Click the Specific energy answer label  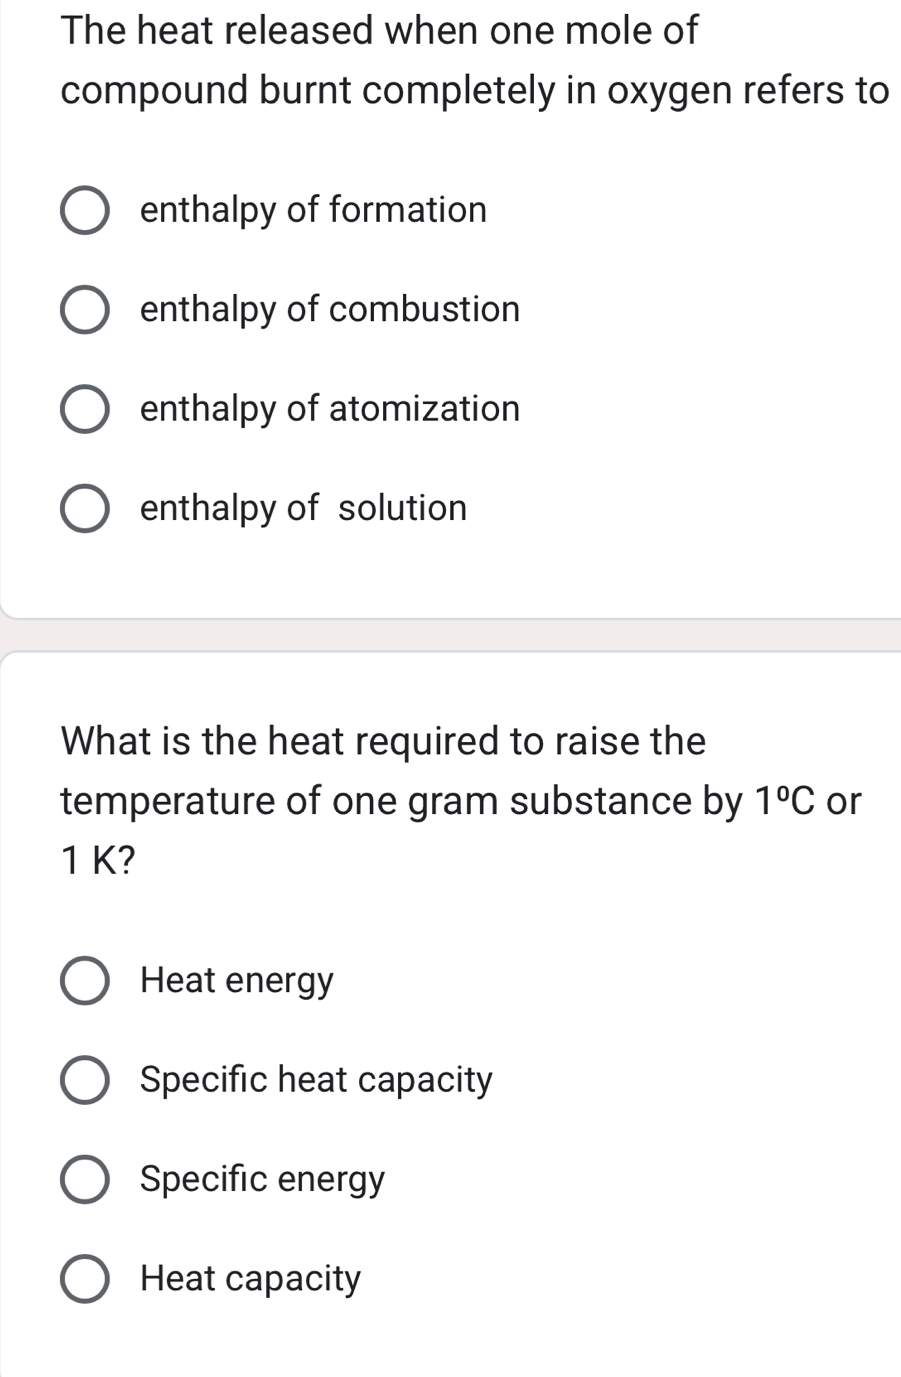pyautogui.click(x=261, y=1180)
